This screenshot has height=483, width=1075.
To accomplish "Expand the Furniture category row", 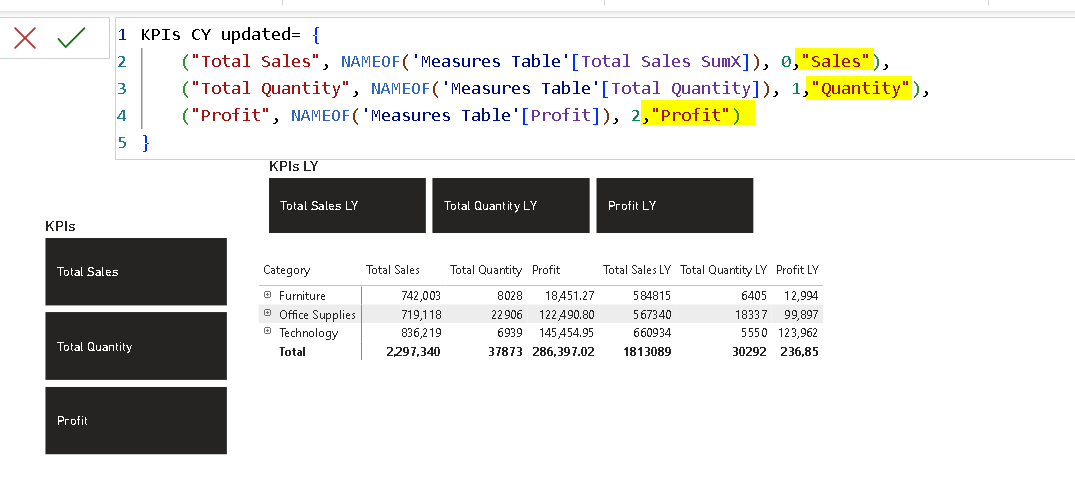I will [267, 296].
